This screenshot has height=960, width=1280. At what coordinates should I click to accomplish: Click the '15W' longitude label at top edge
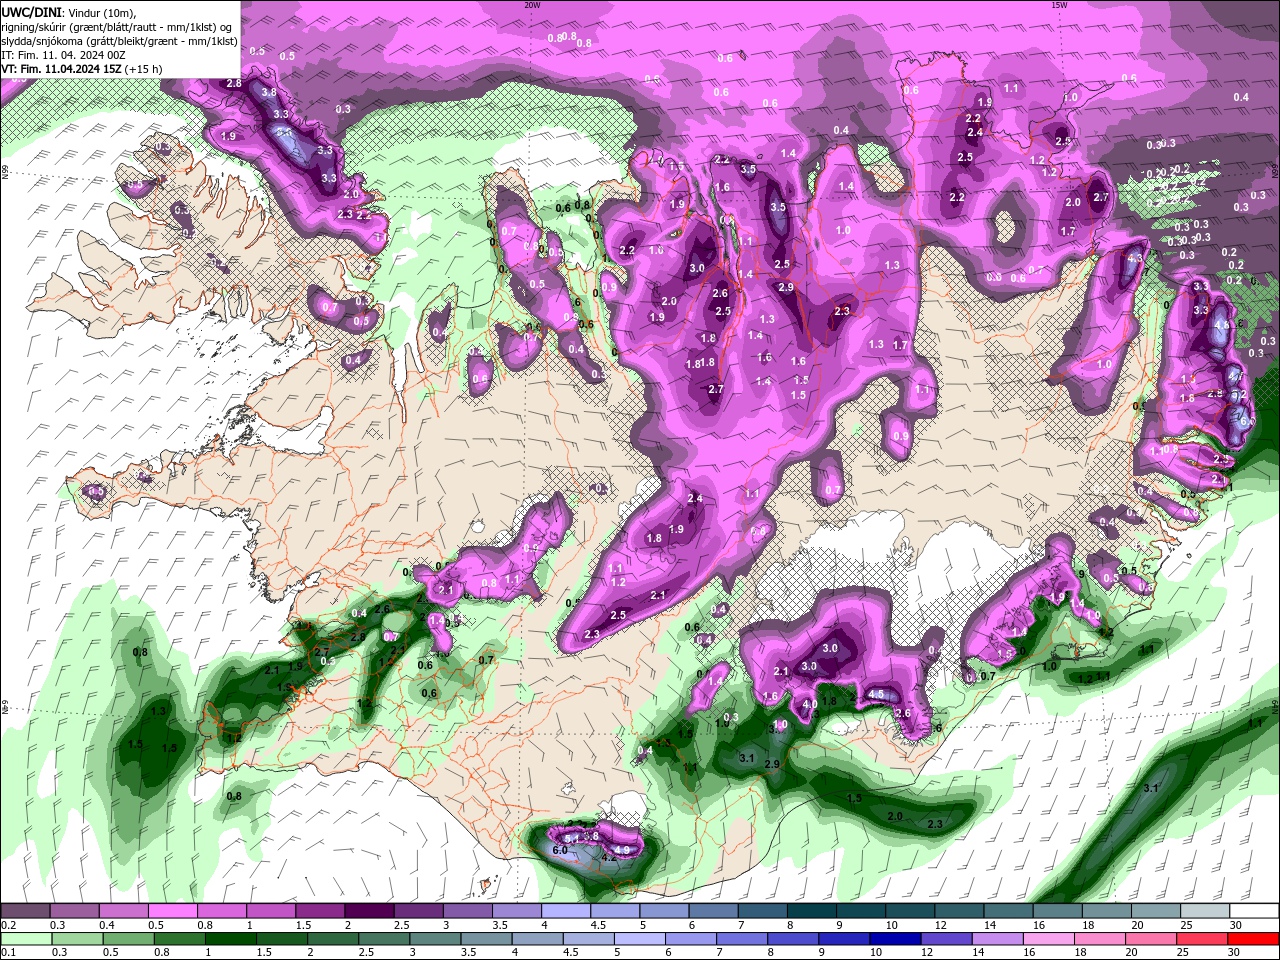pos(1059,5)
